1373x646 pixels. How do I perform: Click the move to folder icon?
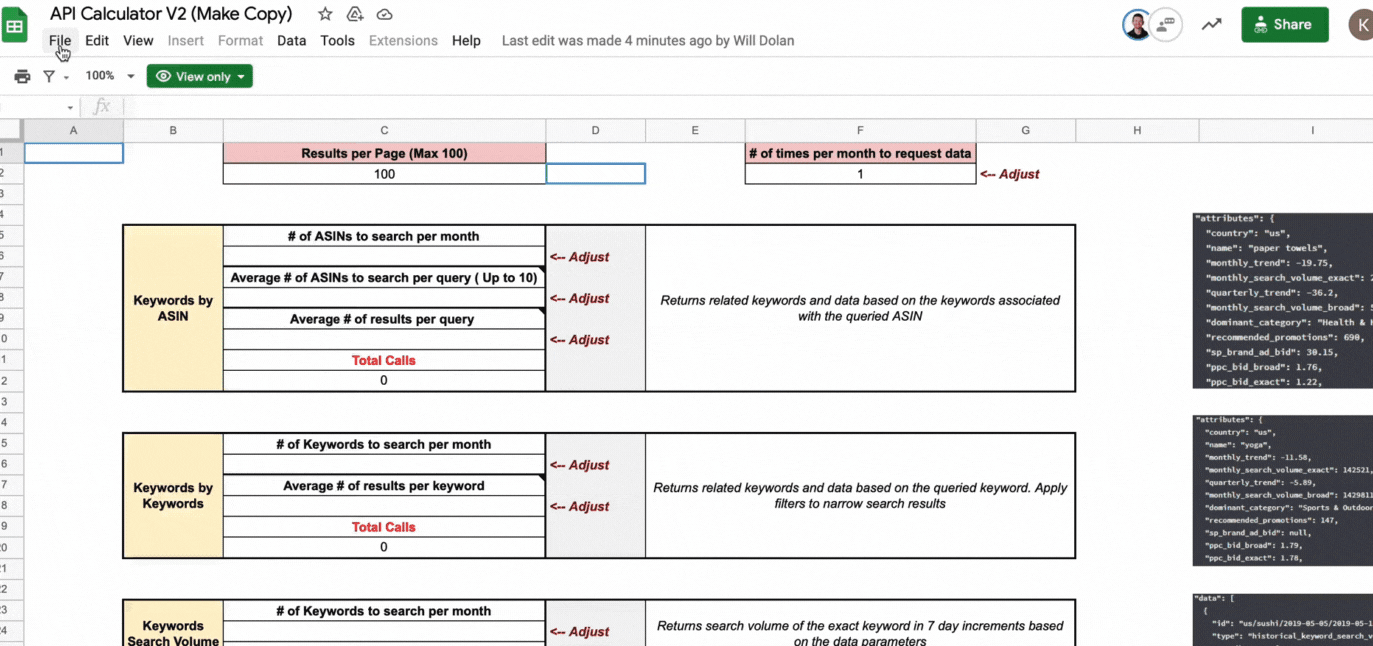pos(354,14)
